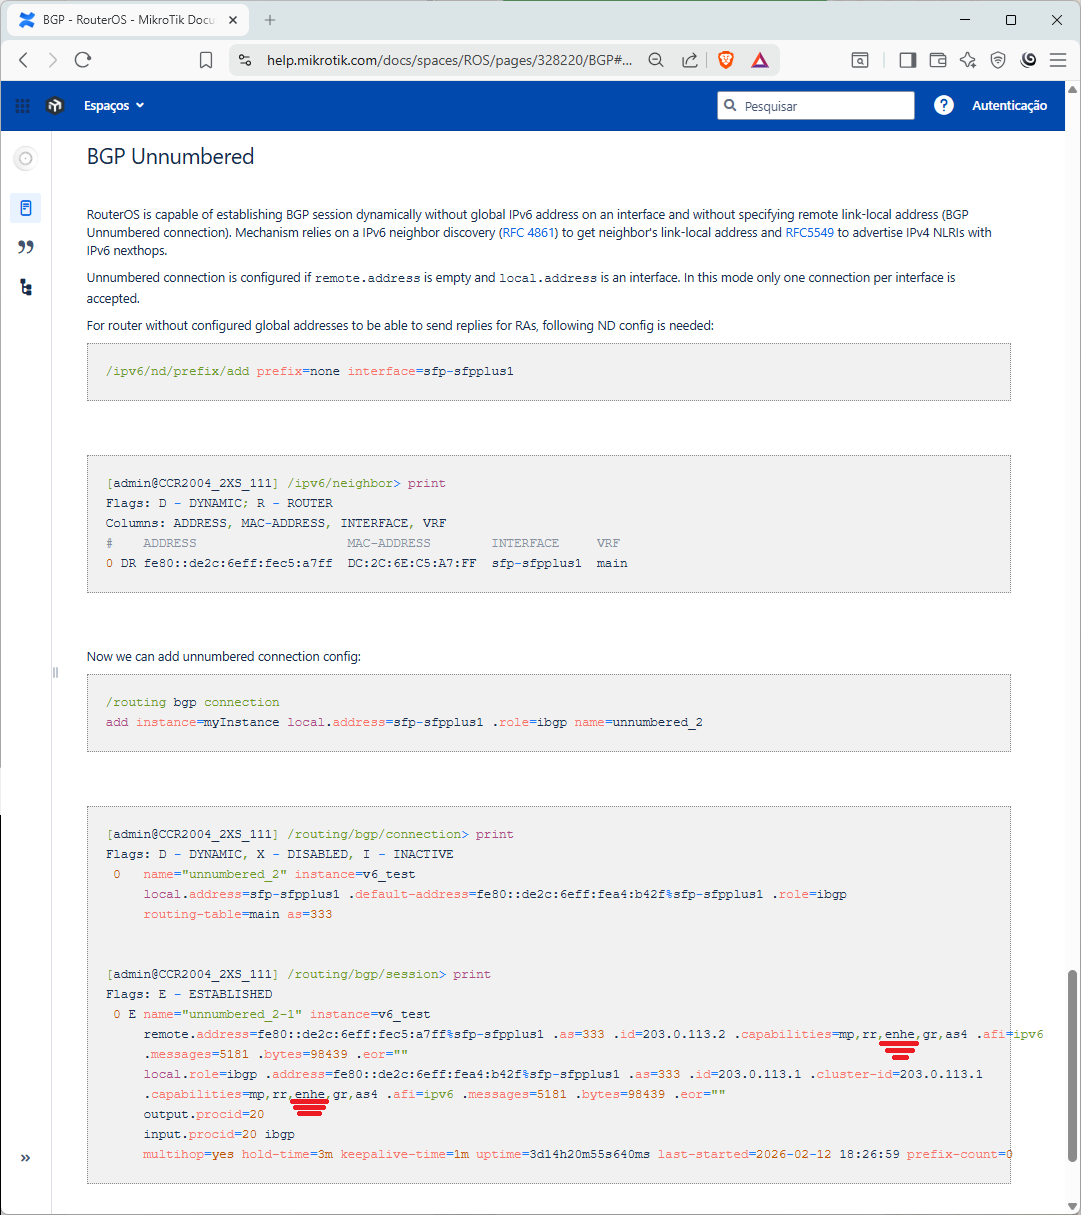Select the Pages icon in the sidebar

(x=26, y=208)
